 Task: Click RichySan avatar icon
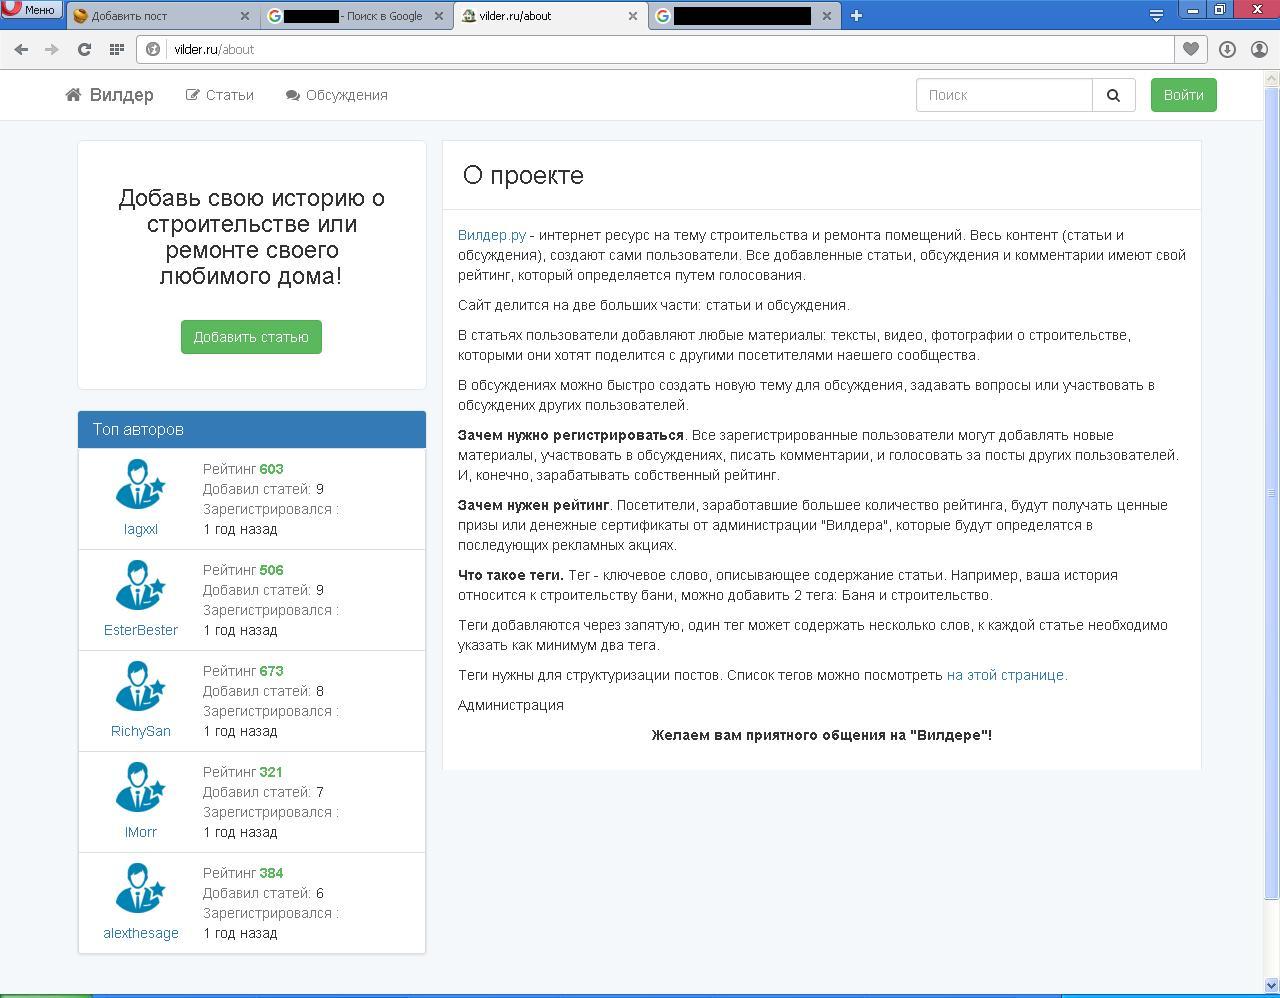pos(140,686)
